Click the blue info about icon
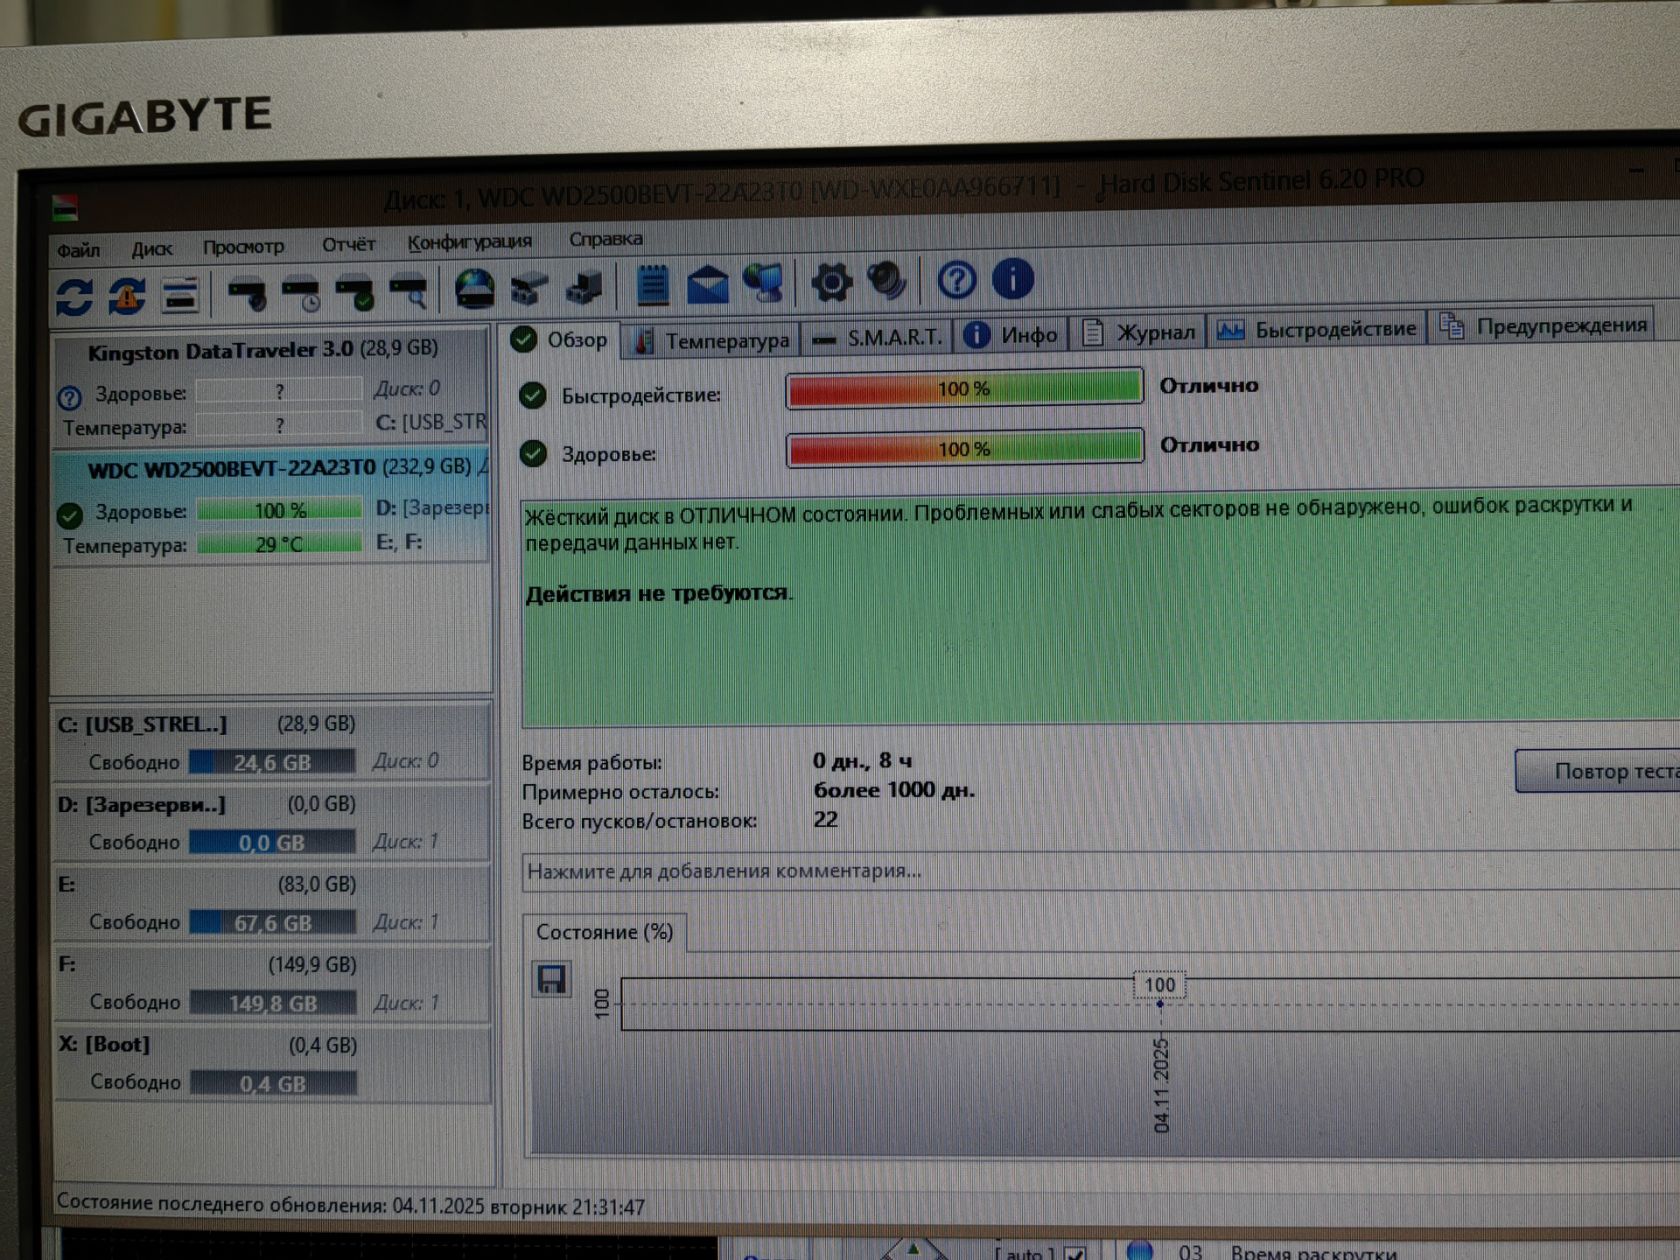1680x1260 pixels. tap(1012, 279)
